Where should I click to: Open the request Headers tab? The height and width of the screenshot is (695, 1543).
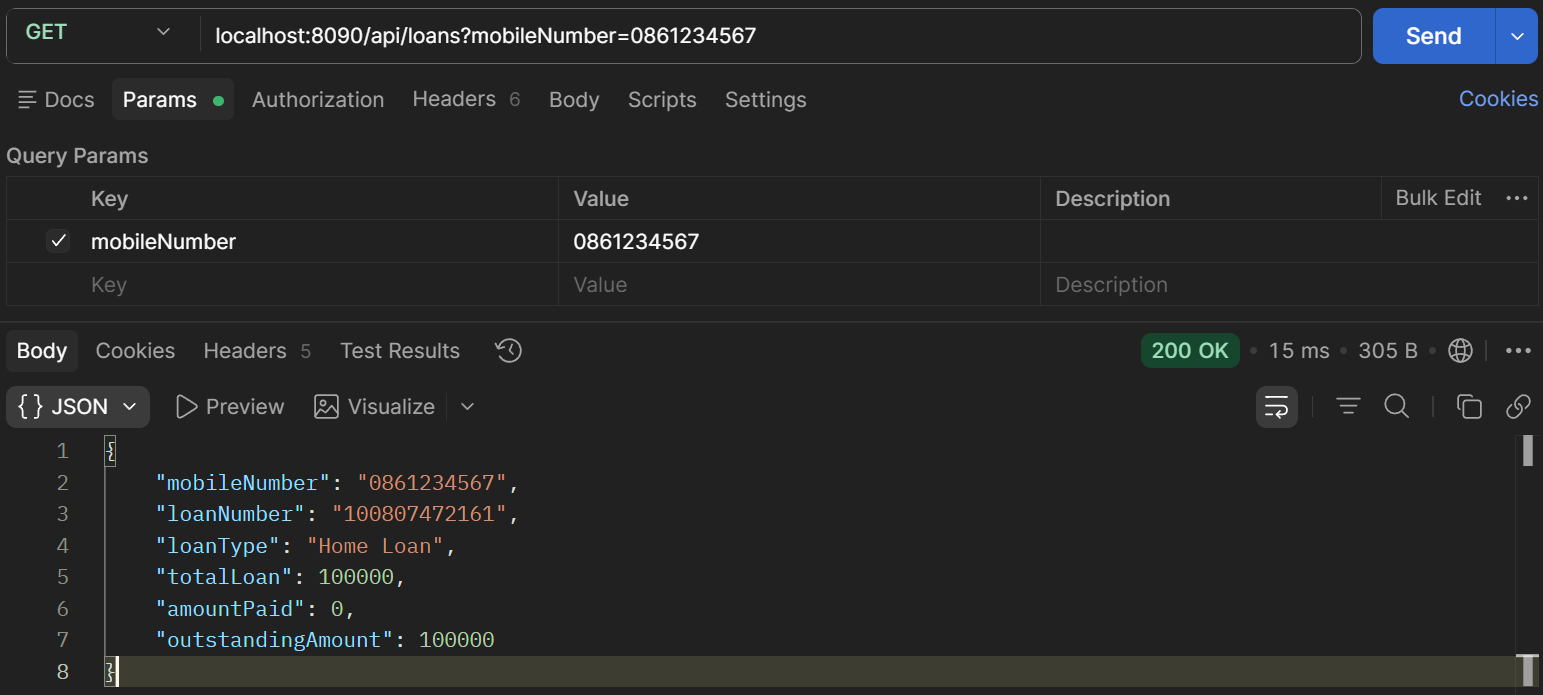tap(466, 99)
